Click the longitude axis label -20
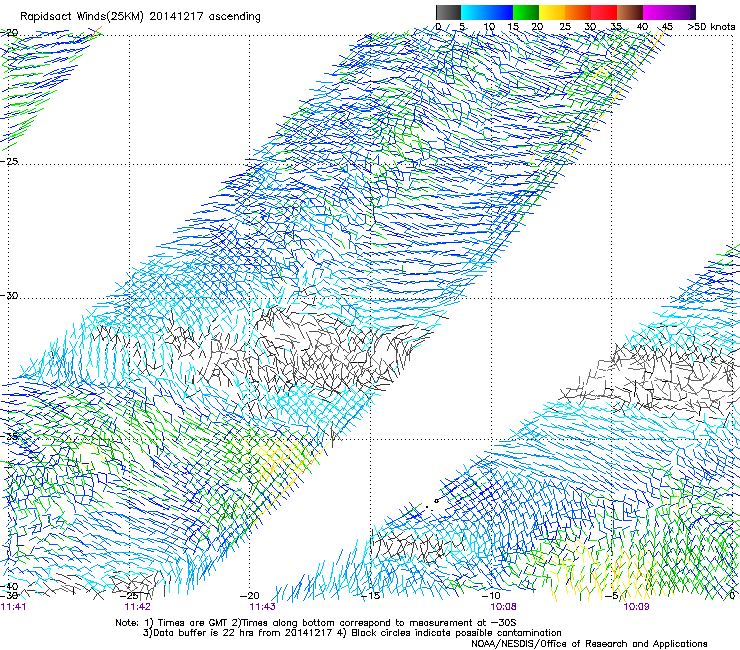740x650 pixels. pyautogui.click(x=250, y=596)
